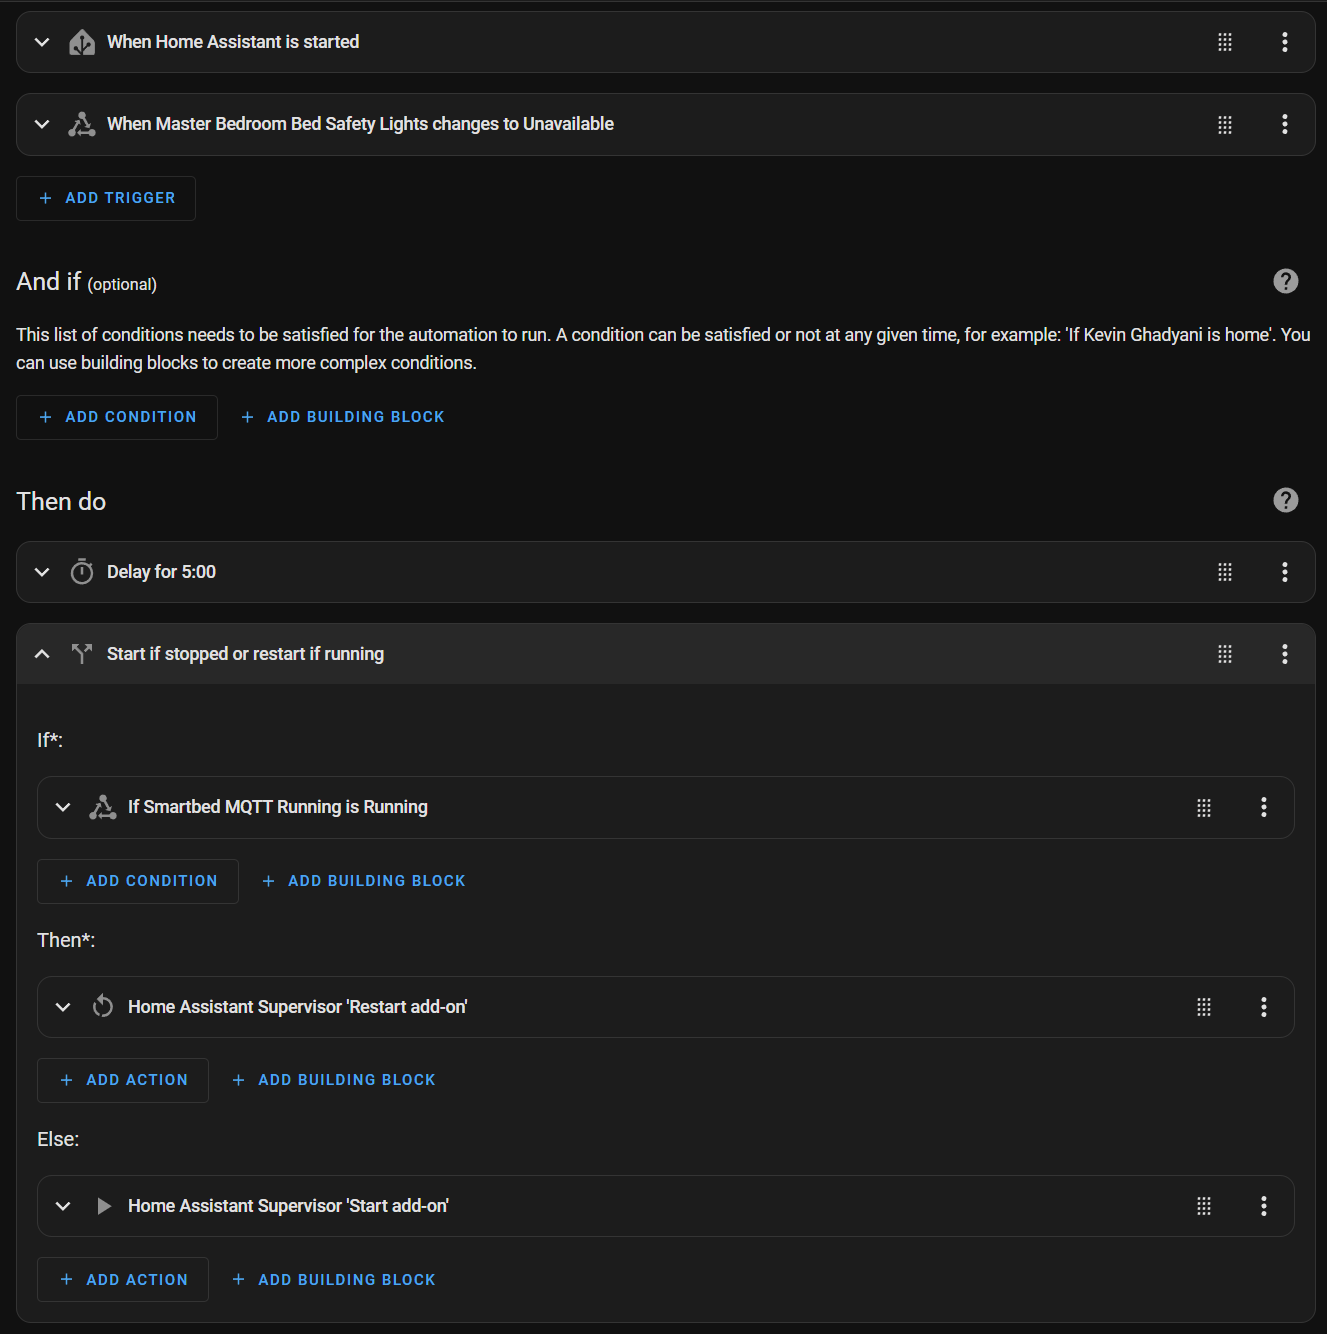Open help for the 'And if' section

[x=1285, y=281]
